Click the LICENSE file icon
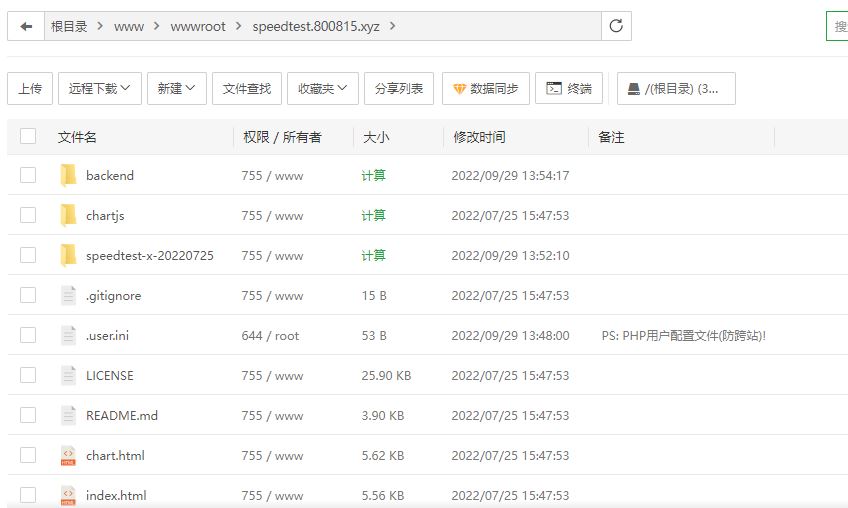Image resolution: width=848 pixels, height=508 pixels. click(x=68, y=376)
